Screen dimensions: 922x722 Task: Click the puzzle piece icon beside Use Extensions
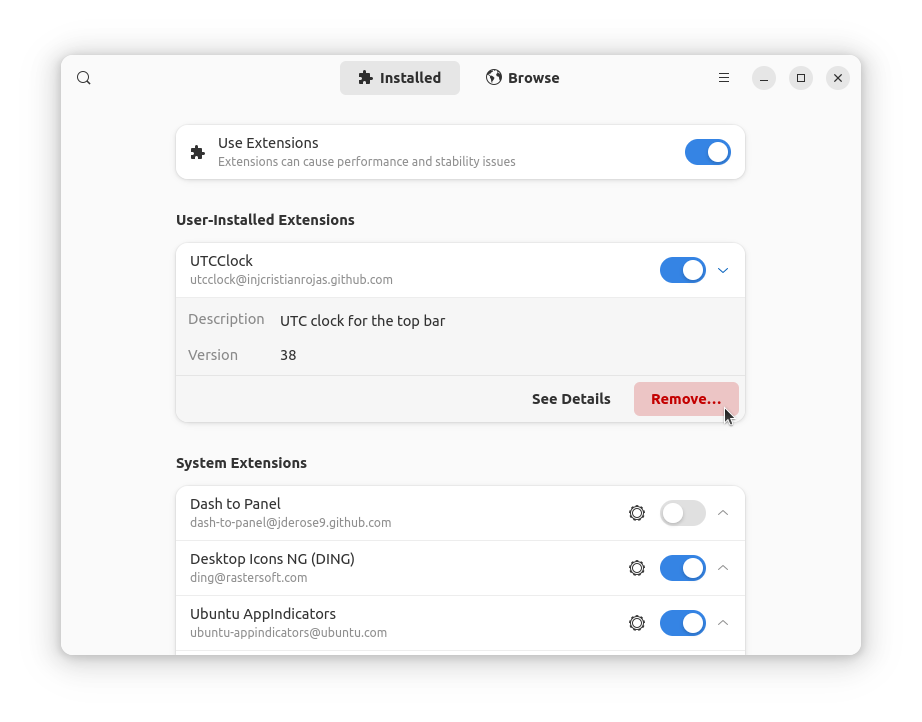[198, 153]
